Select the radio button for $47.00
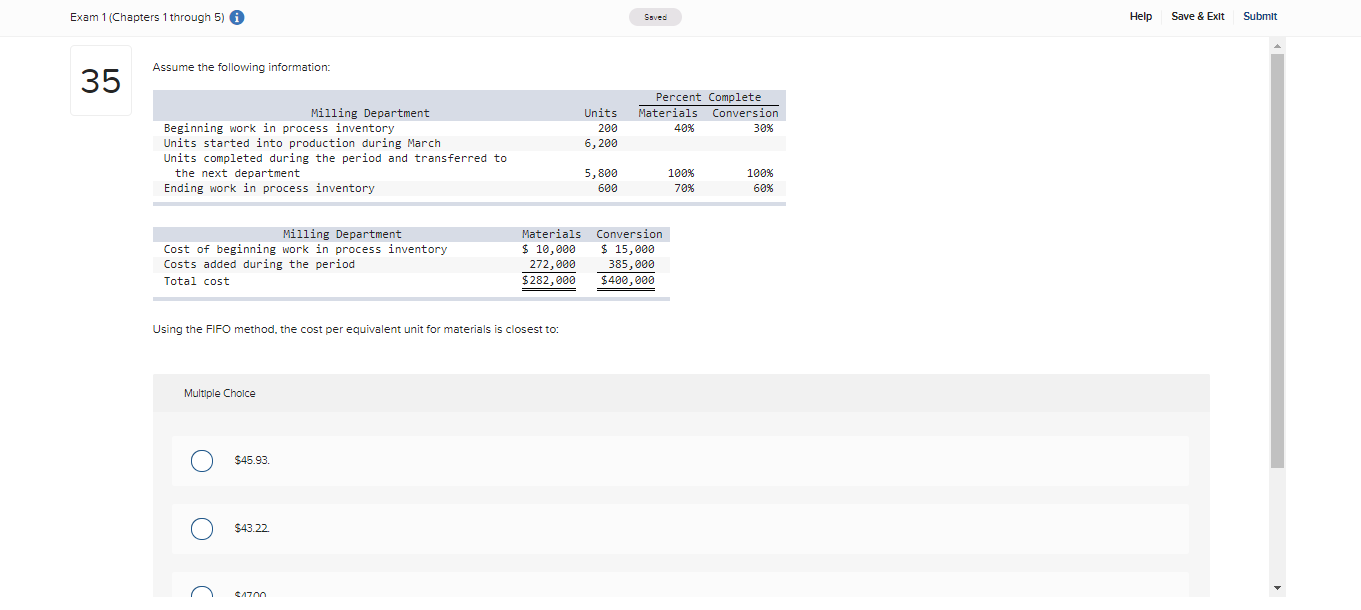The image size is (1361, 610). [202, 593]
